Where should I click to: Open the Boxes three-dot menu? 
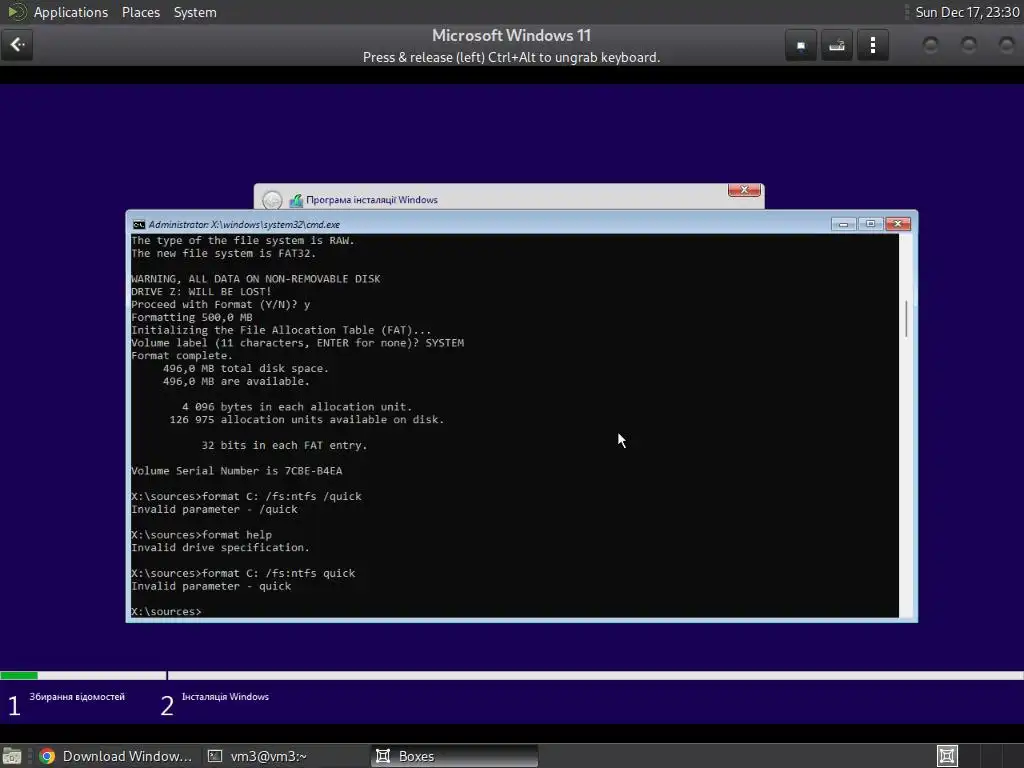[872, 45]
